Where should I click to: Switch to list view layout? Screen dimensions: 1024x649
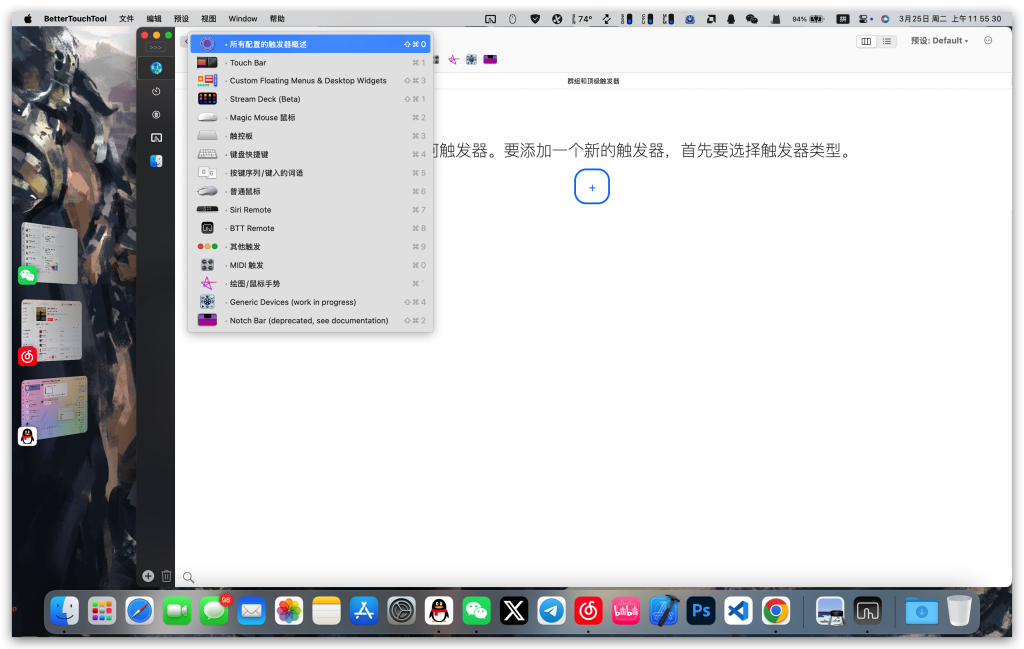[x=886, y=41]
